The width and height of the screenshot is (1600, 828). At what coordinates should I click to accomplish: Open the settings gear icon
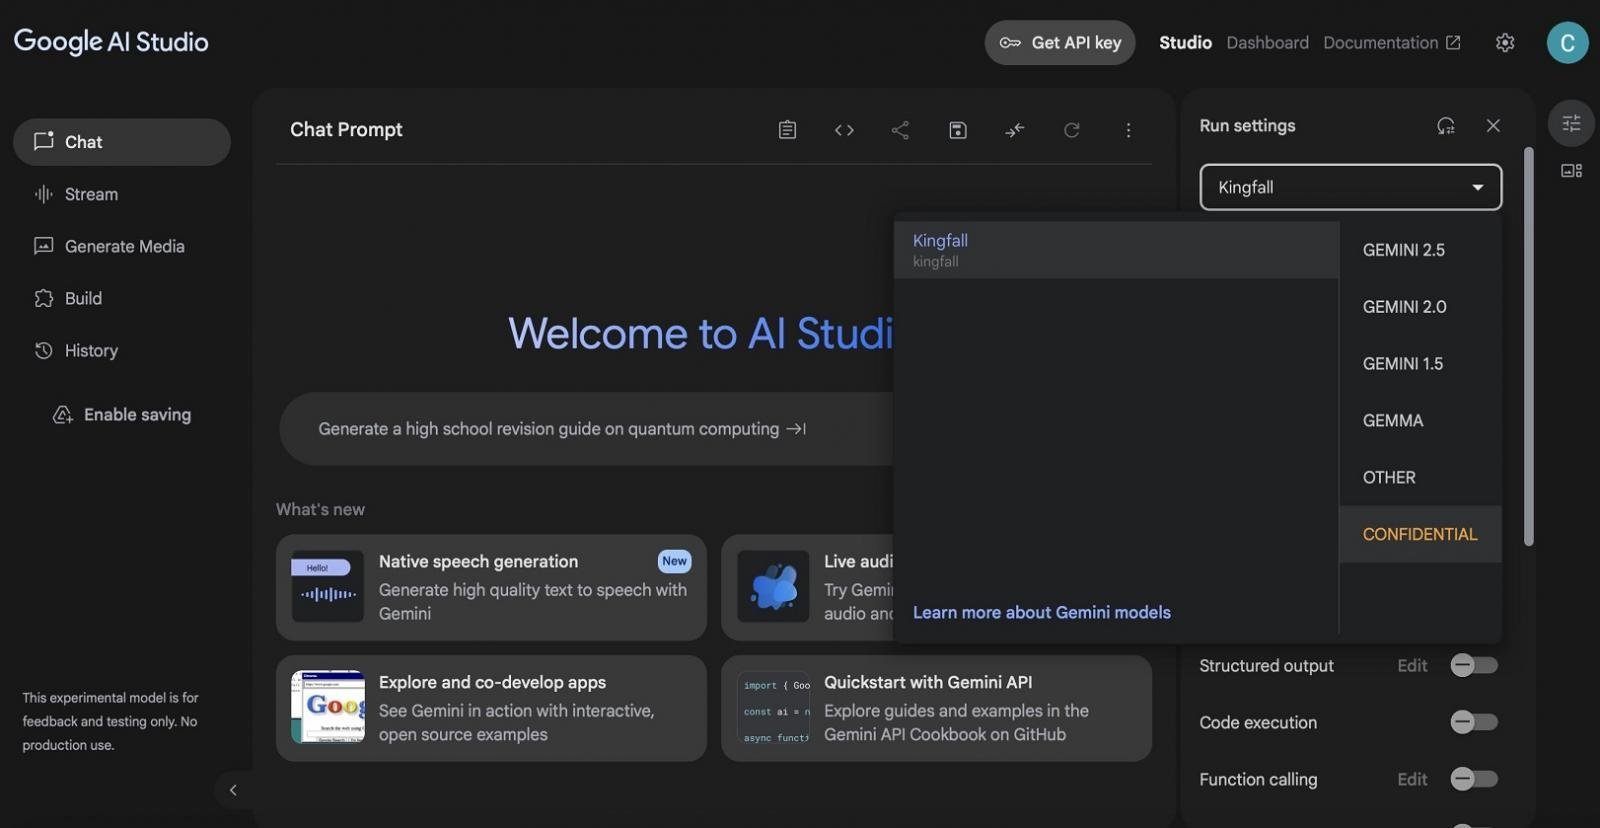coord(1504,42)
